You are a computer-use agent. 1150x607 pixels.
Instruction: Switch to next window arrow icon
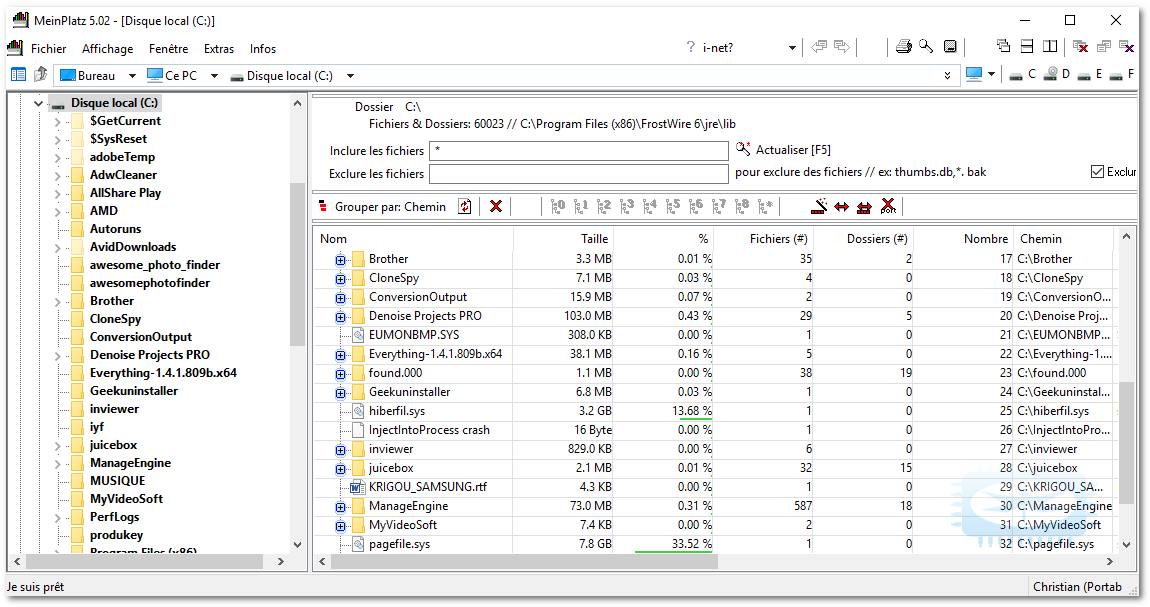coord(842,47)
